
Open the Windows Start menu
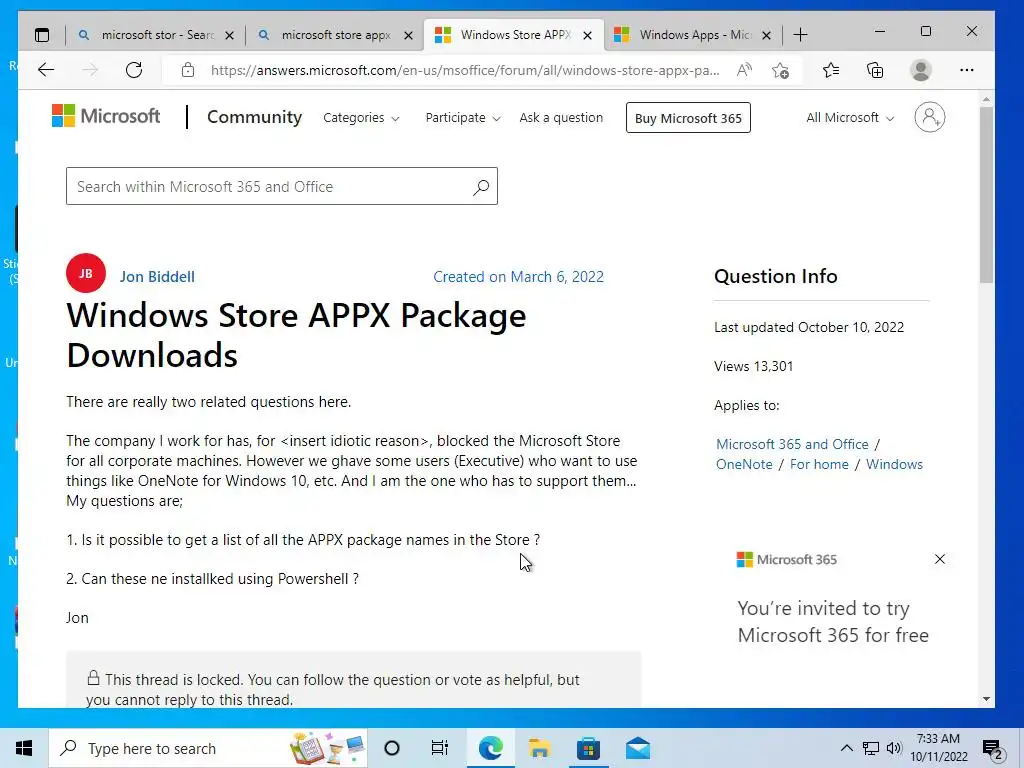24,748
